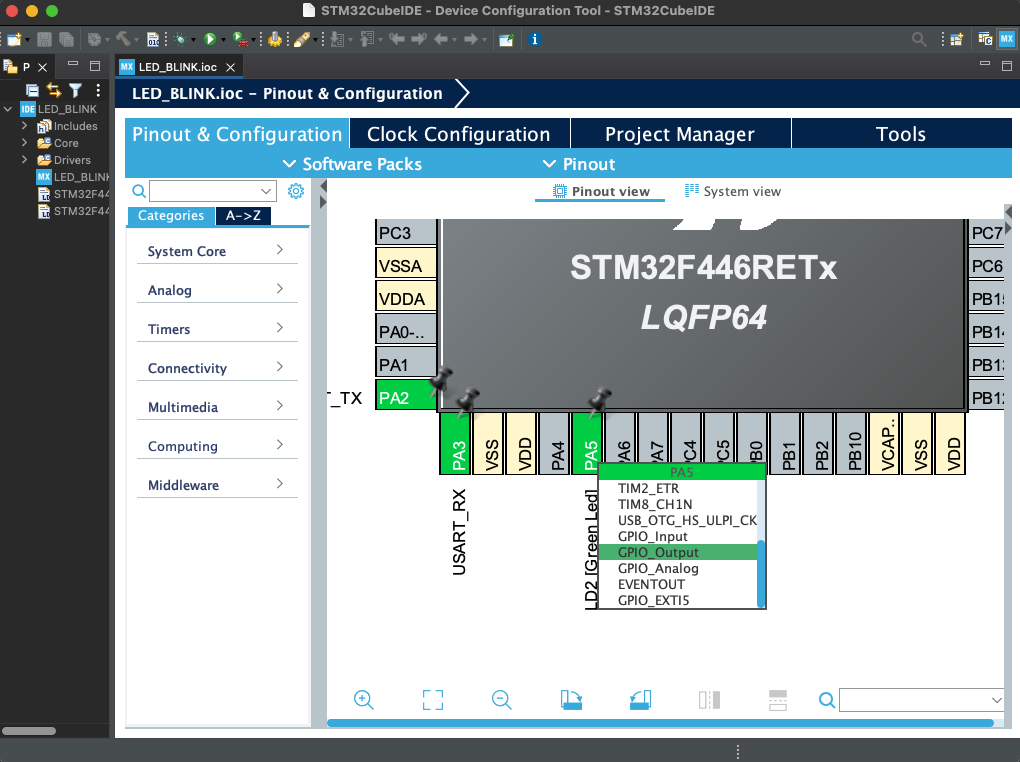Image resolution: width=1020 pixels, height=762 pixels.
Task: Open the Pinout dropdown menu
Action: tap(579, 164)
